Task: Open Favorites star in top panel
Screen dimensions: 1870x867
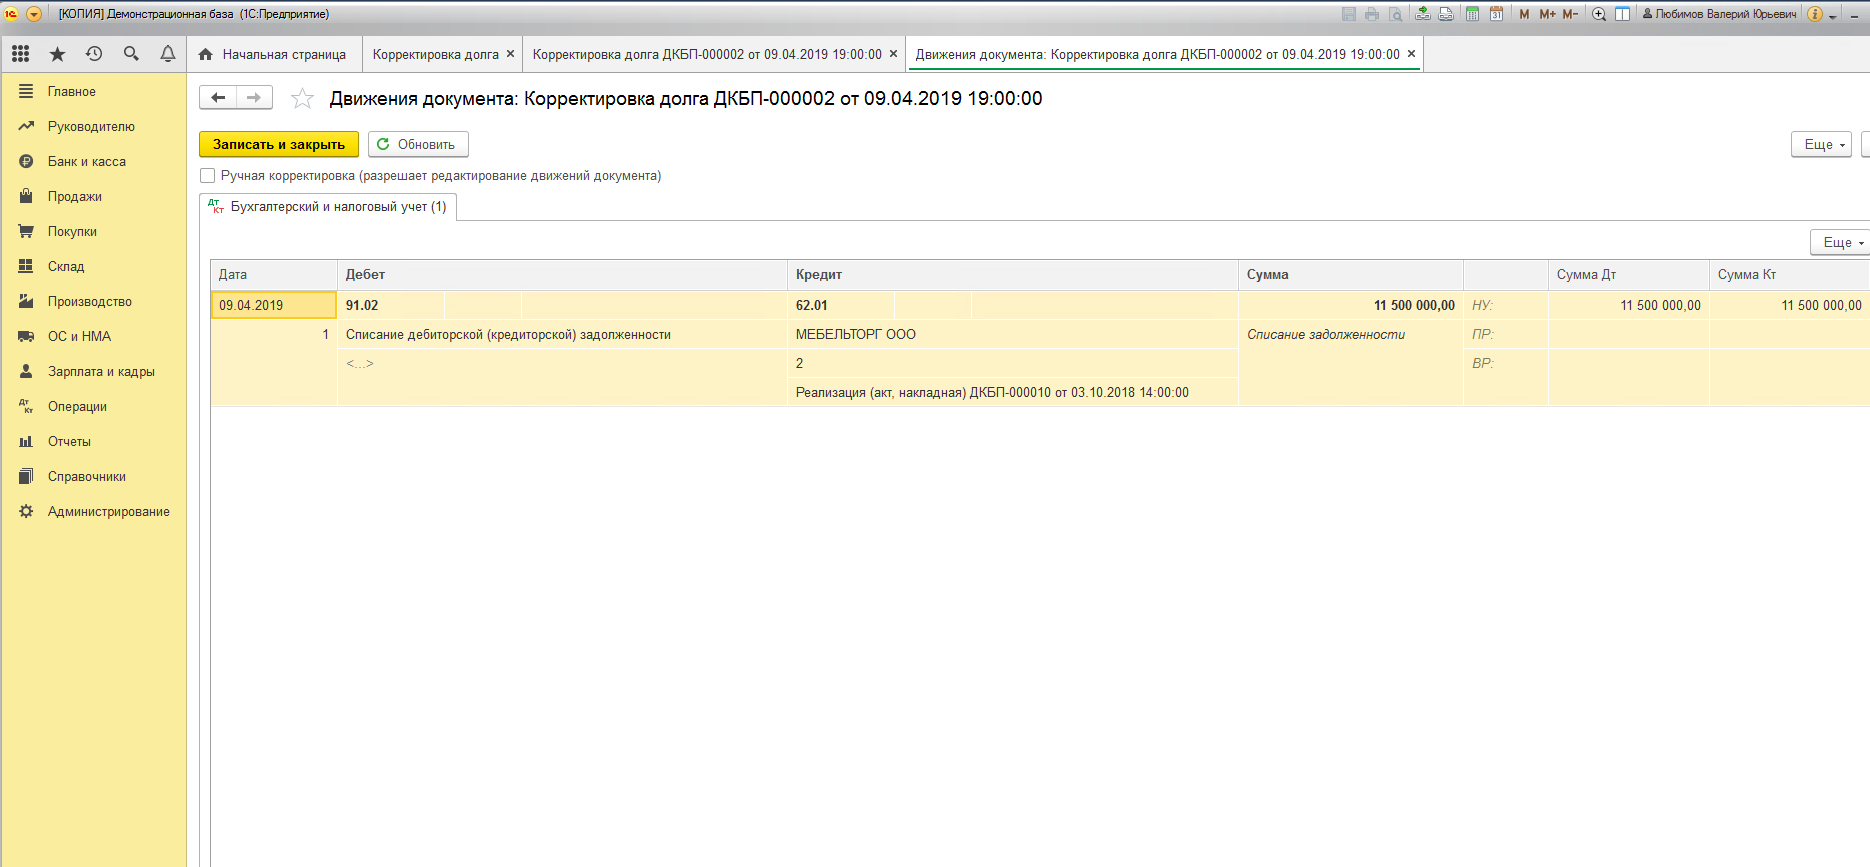Action: 57,54
